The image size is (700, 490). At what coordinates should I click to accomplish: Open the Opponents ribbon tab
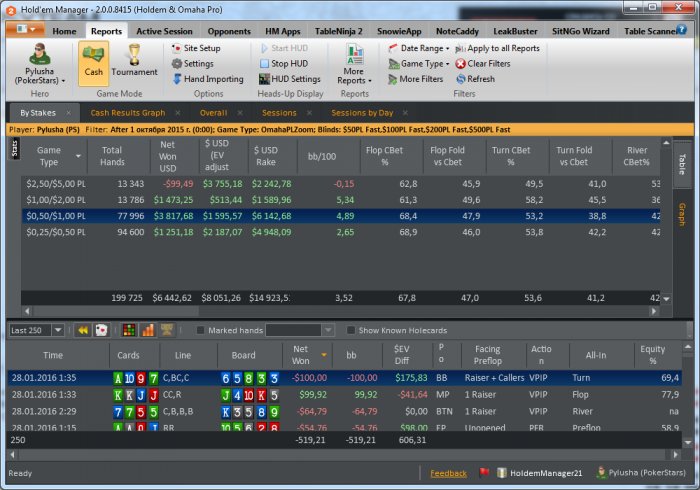tap(229, 31)
